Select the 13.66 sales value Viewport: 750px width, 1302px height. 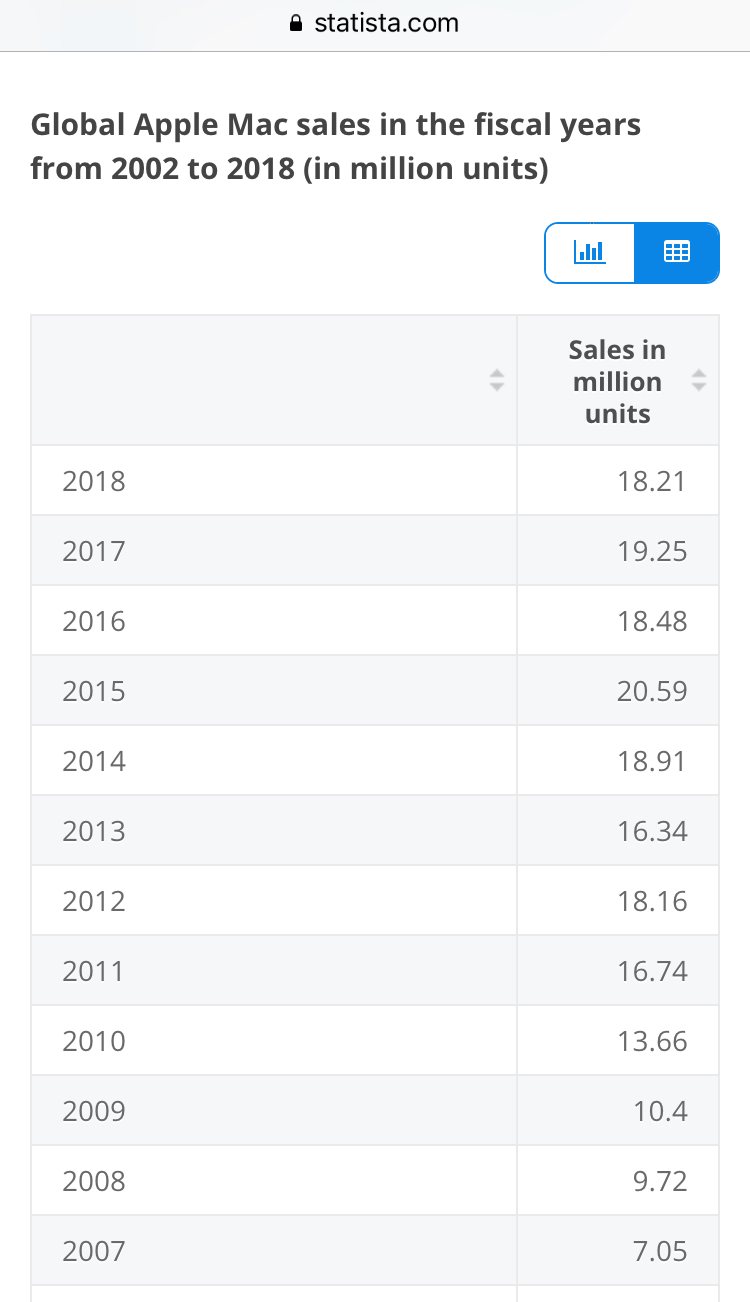[x=652, y=1041]
